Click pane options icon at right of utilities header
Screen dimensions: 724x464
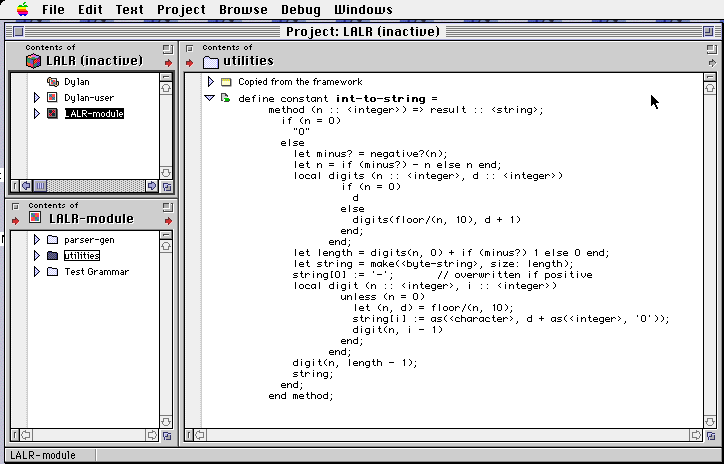click(712, 48)
